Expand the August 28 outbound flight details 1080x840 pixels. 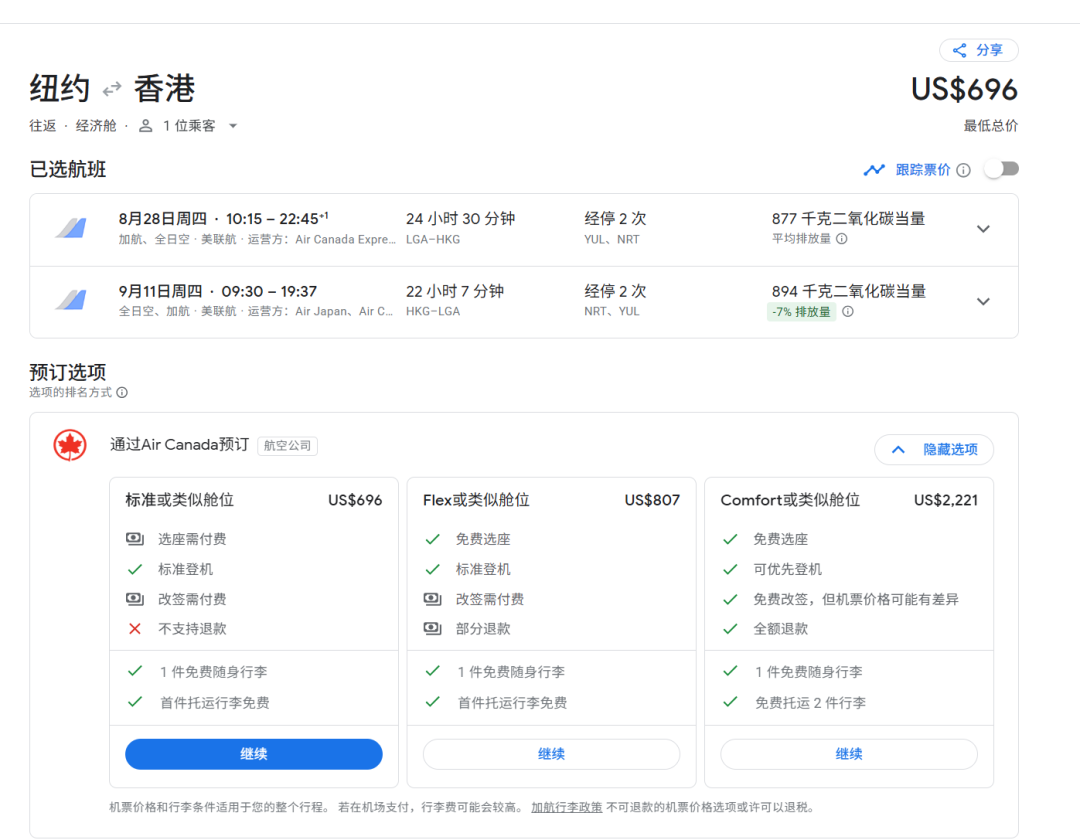(983, 229)
